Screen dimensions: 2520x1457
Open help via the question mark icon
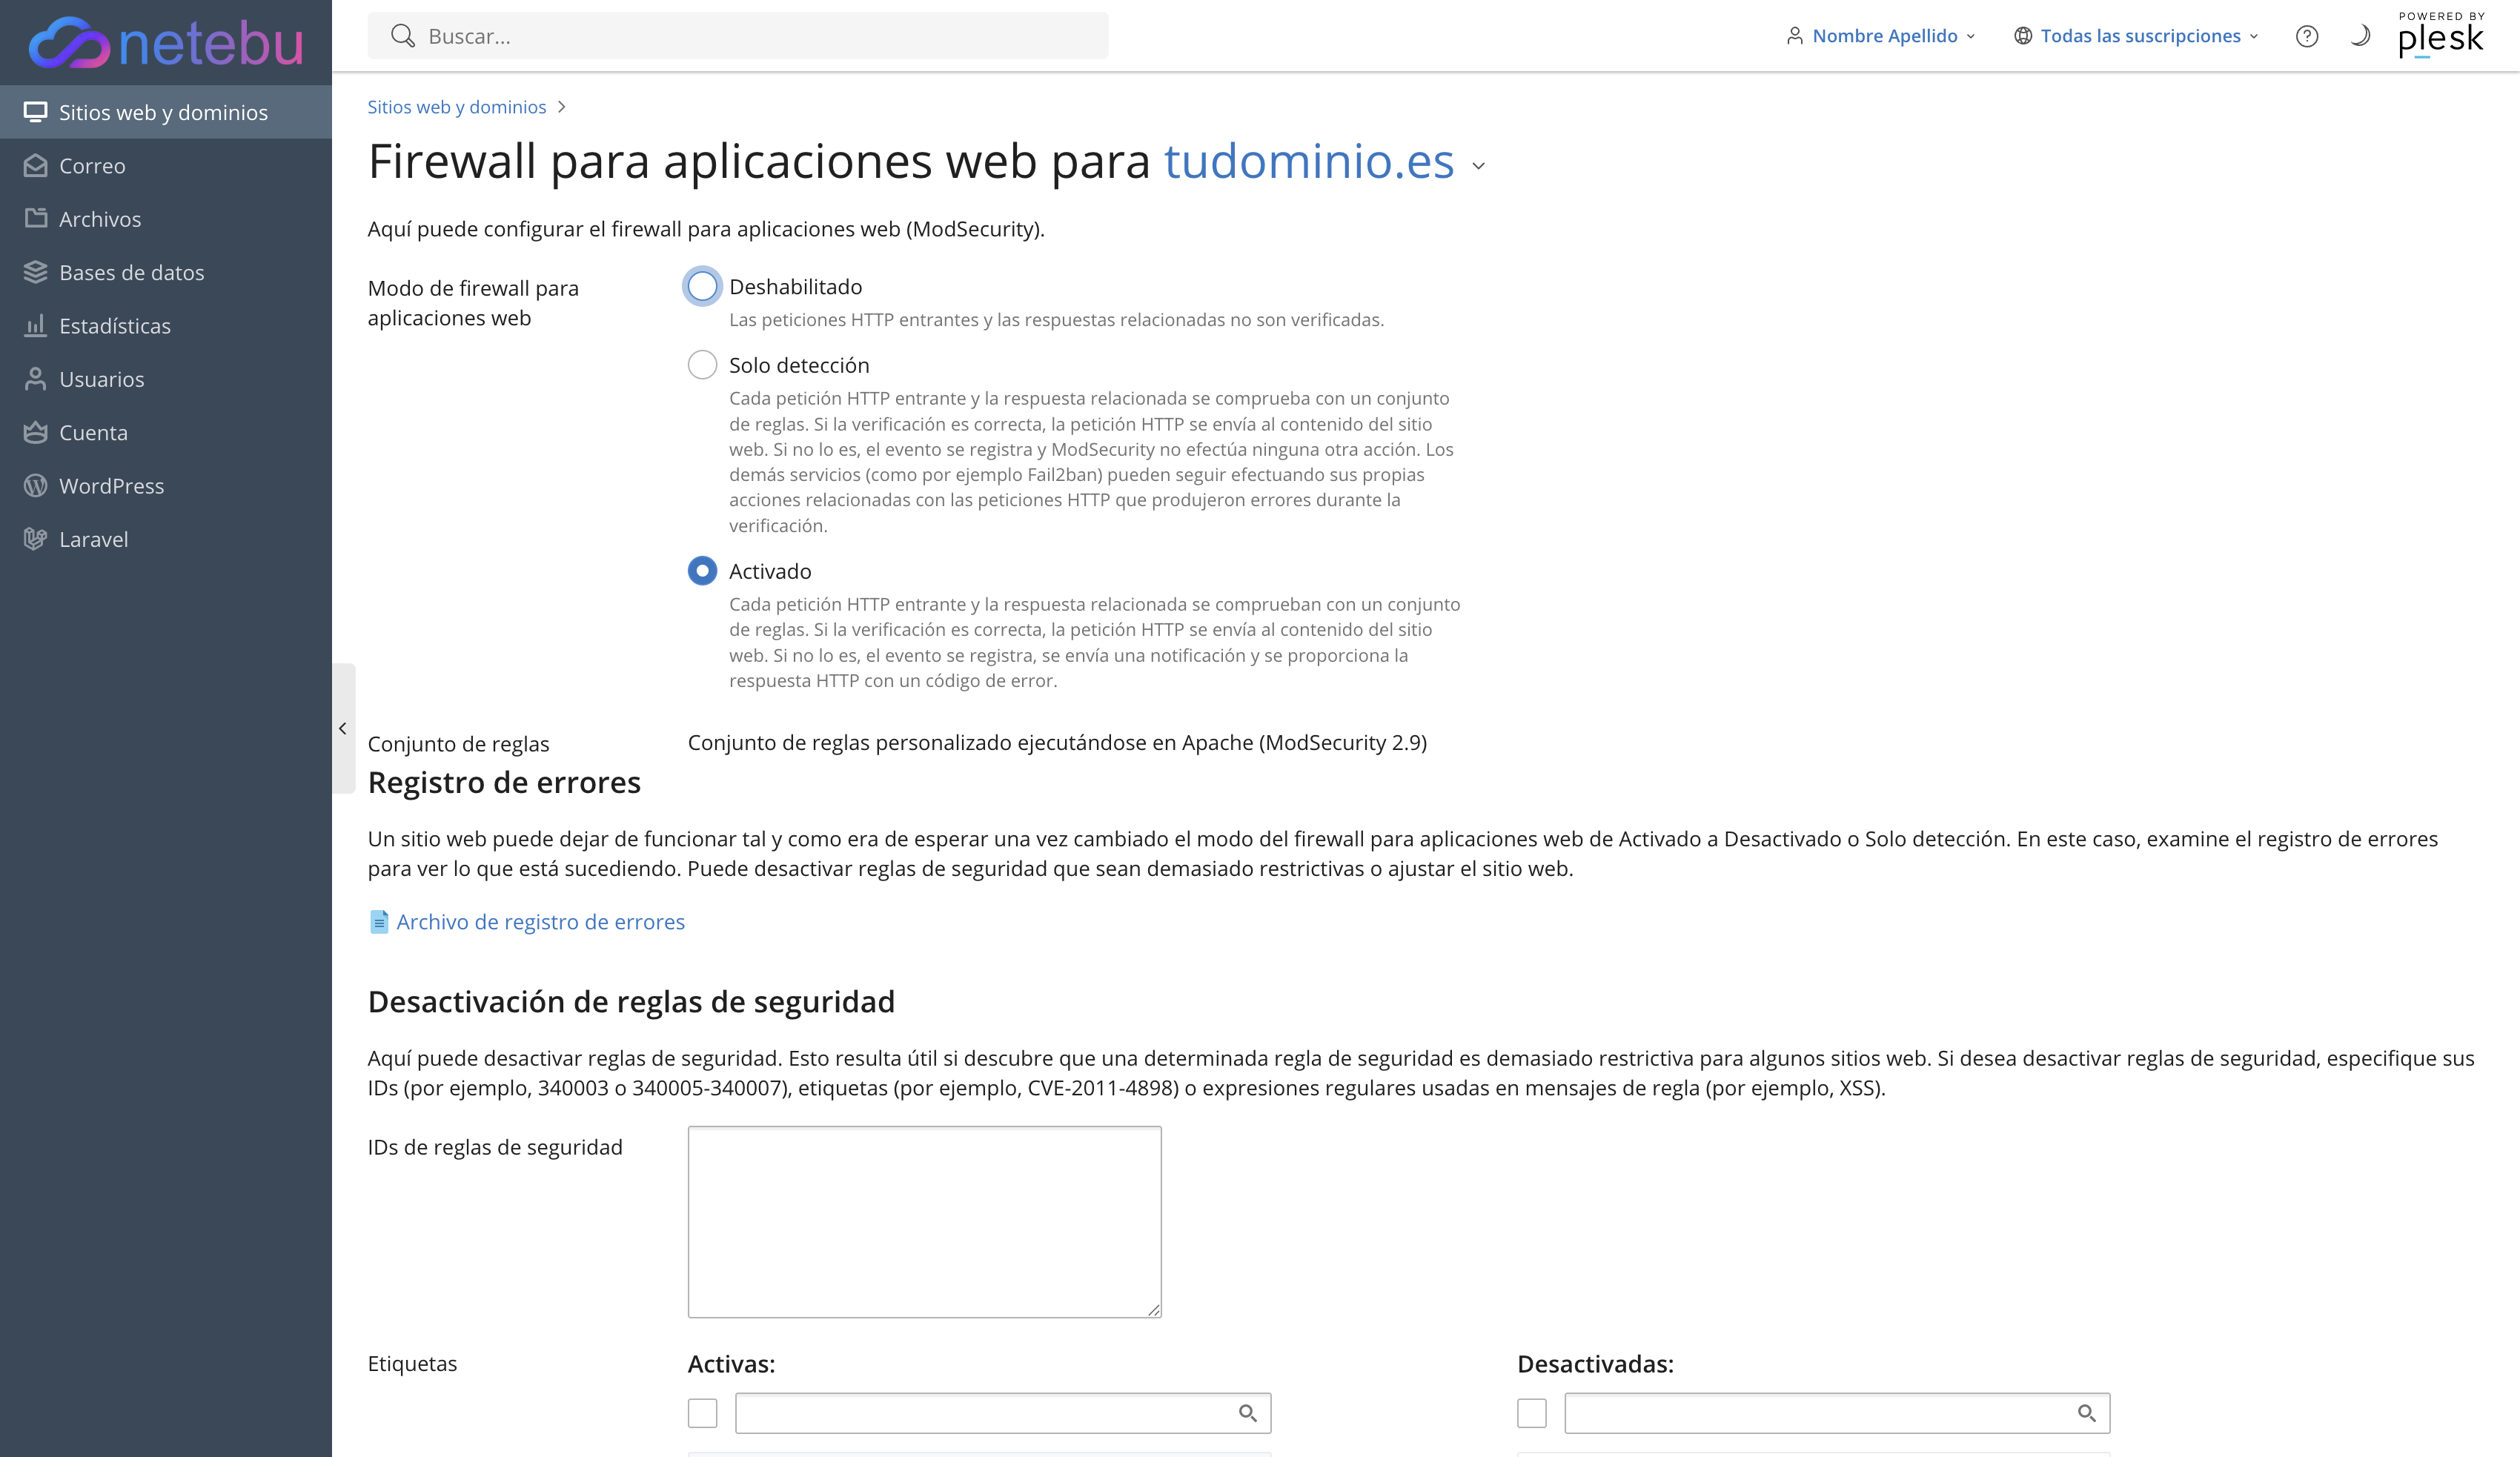click(x=2307, y=36)
